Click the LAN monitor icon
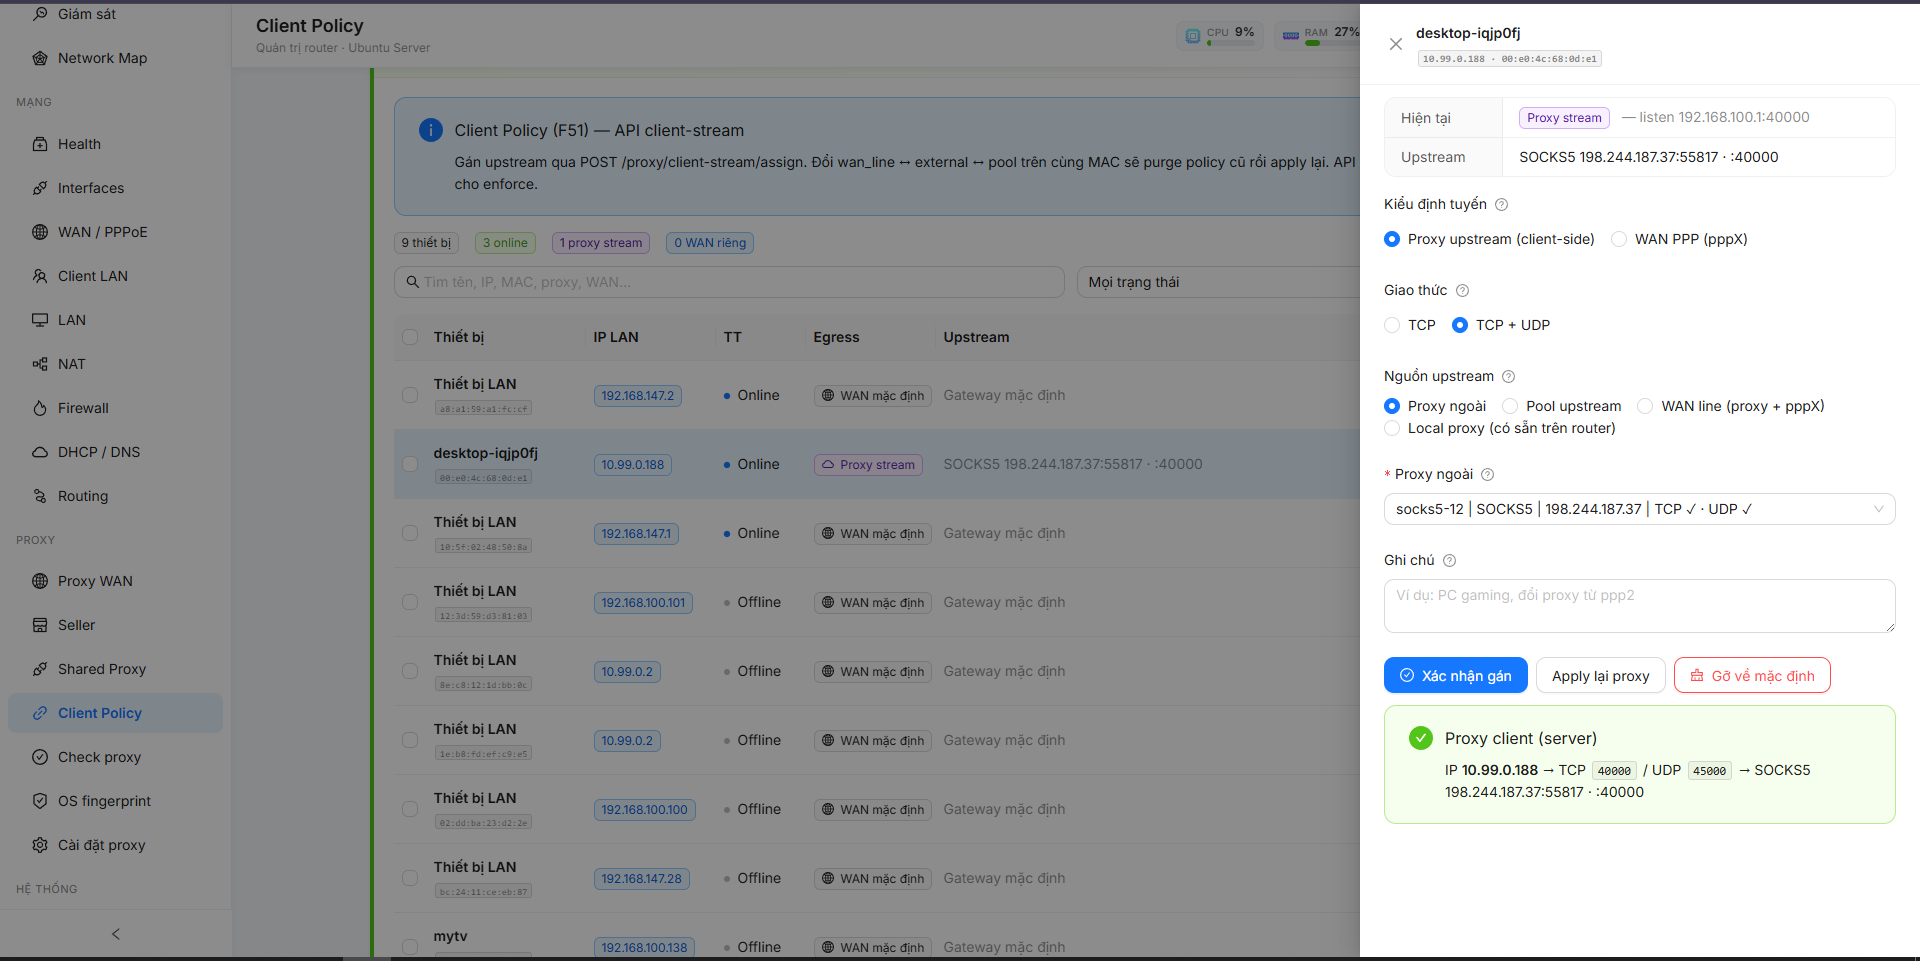The height and width of the screenshot is (961, 1920). tap(40, 320)
